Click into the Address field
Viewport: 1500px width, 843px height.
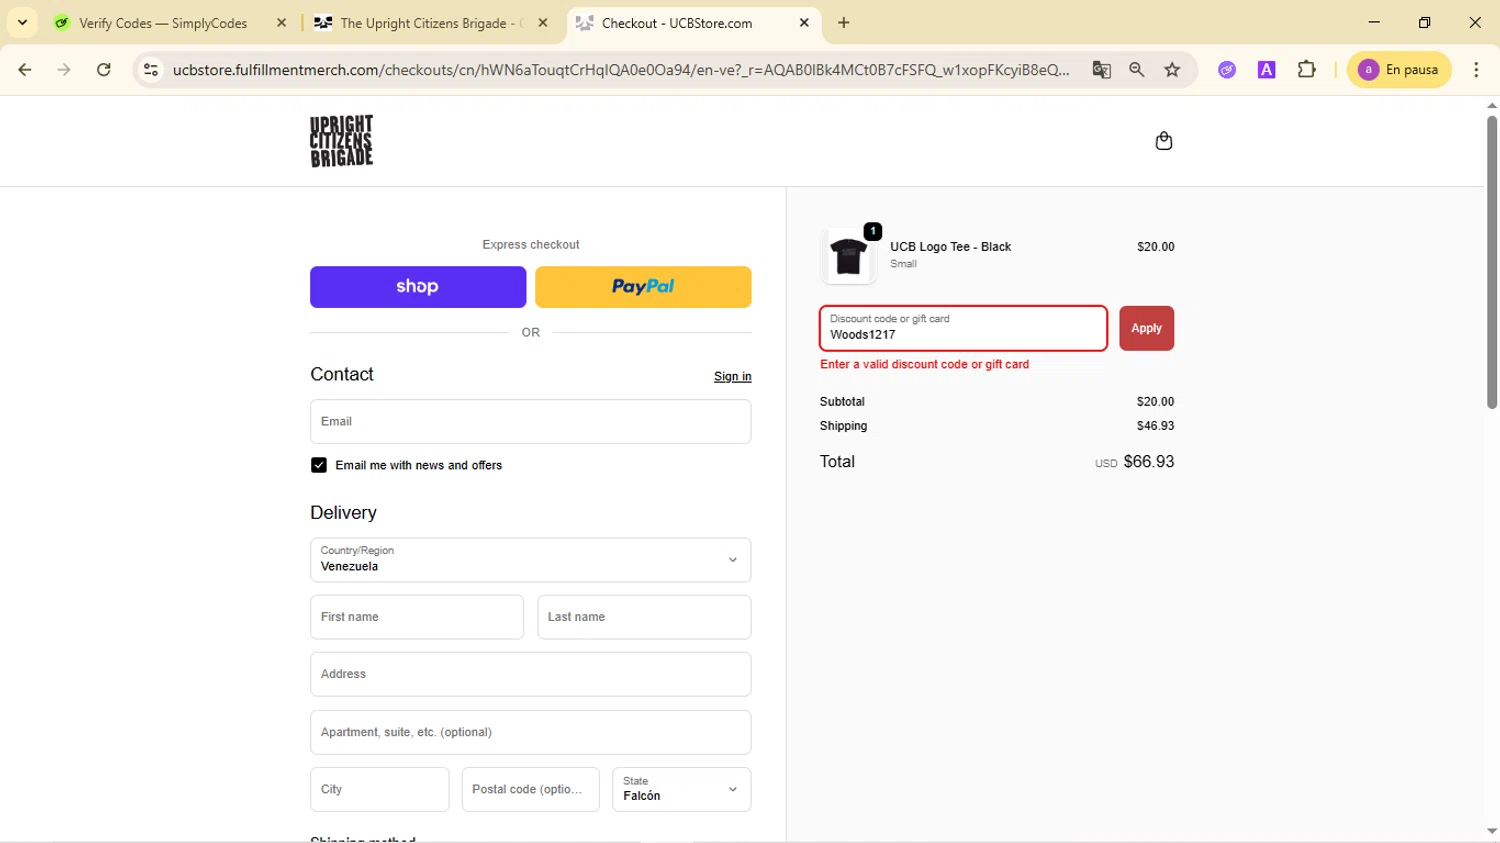530,674
